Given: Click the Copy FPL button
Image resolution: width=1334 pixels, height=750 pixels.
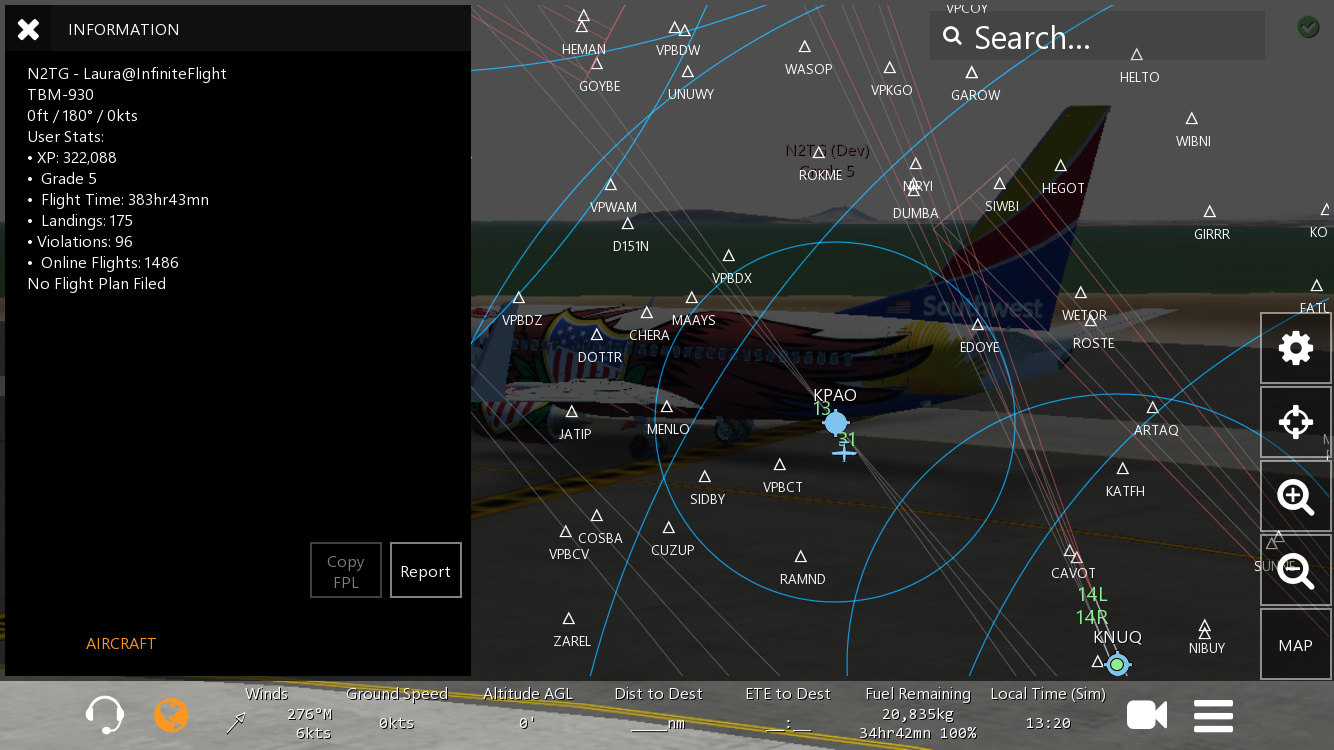Looking at the screenshot, I should (x=346, y=571).
